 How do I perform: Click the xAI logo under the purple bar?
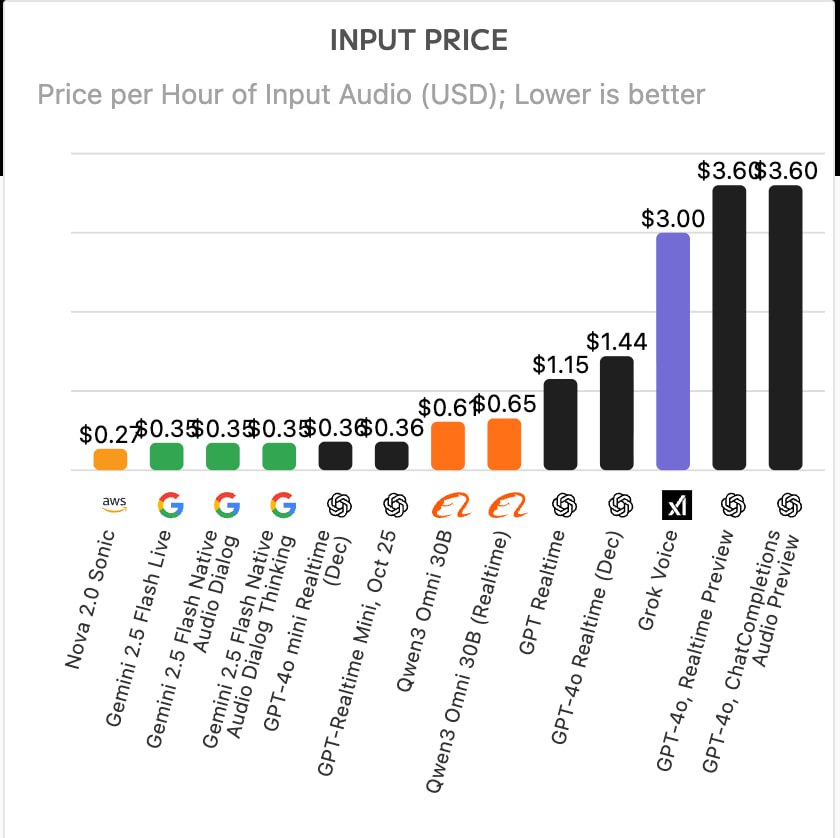coord(673,506)
